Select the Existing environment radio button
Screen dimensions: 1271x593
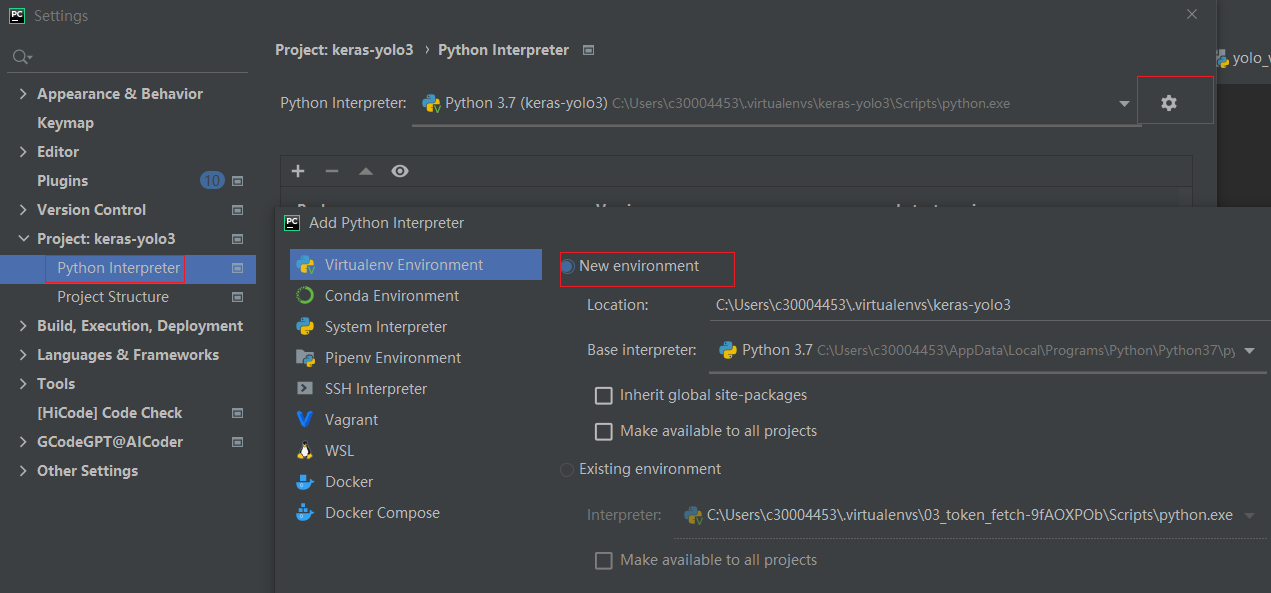click(x=568, y=469)
